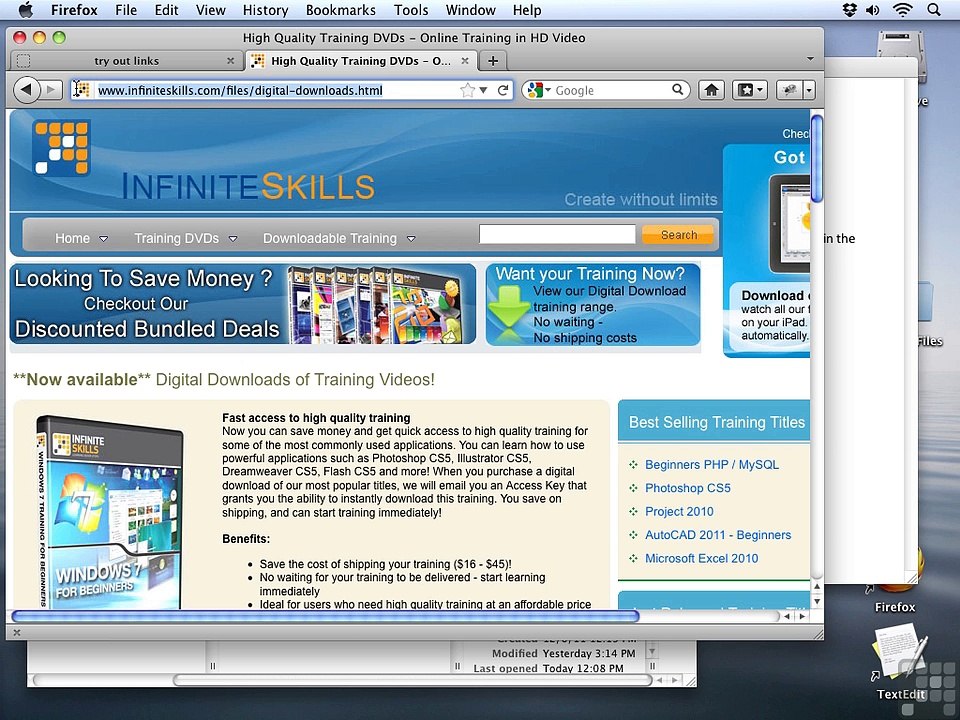Viewport: 960px width, 720px height.
Task: Click the Firefox back arrow button
Action: pos(26,90)
